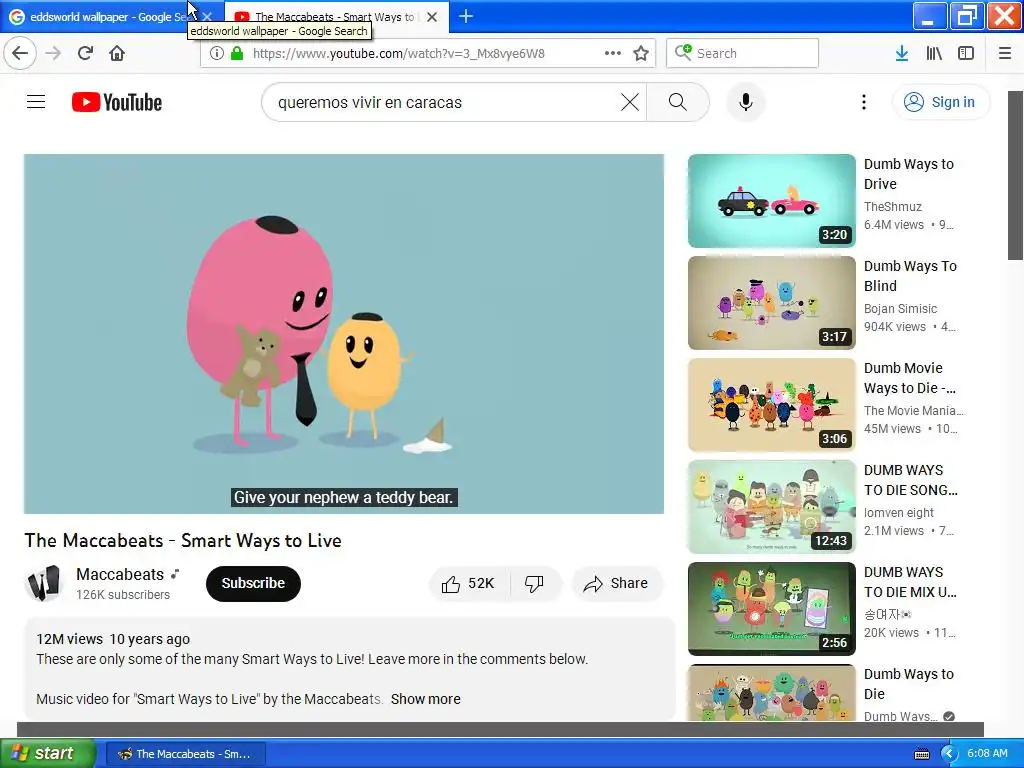Screen dimensions: 1024x768
Task: Share the video with Share button
Action: [617, 584]
